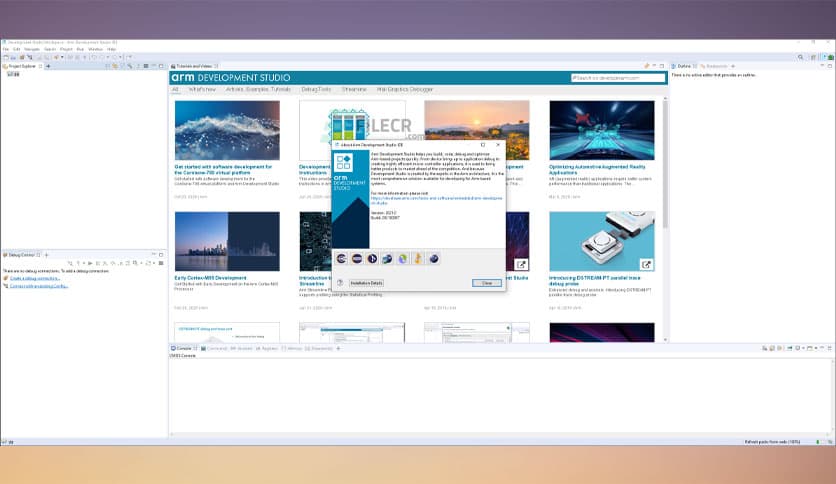Click the city skyline Cortex-M55 thumbnail
The image size is (836, 484).
coord(227,241)
